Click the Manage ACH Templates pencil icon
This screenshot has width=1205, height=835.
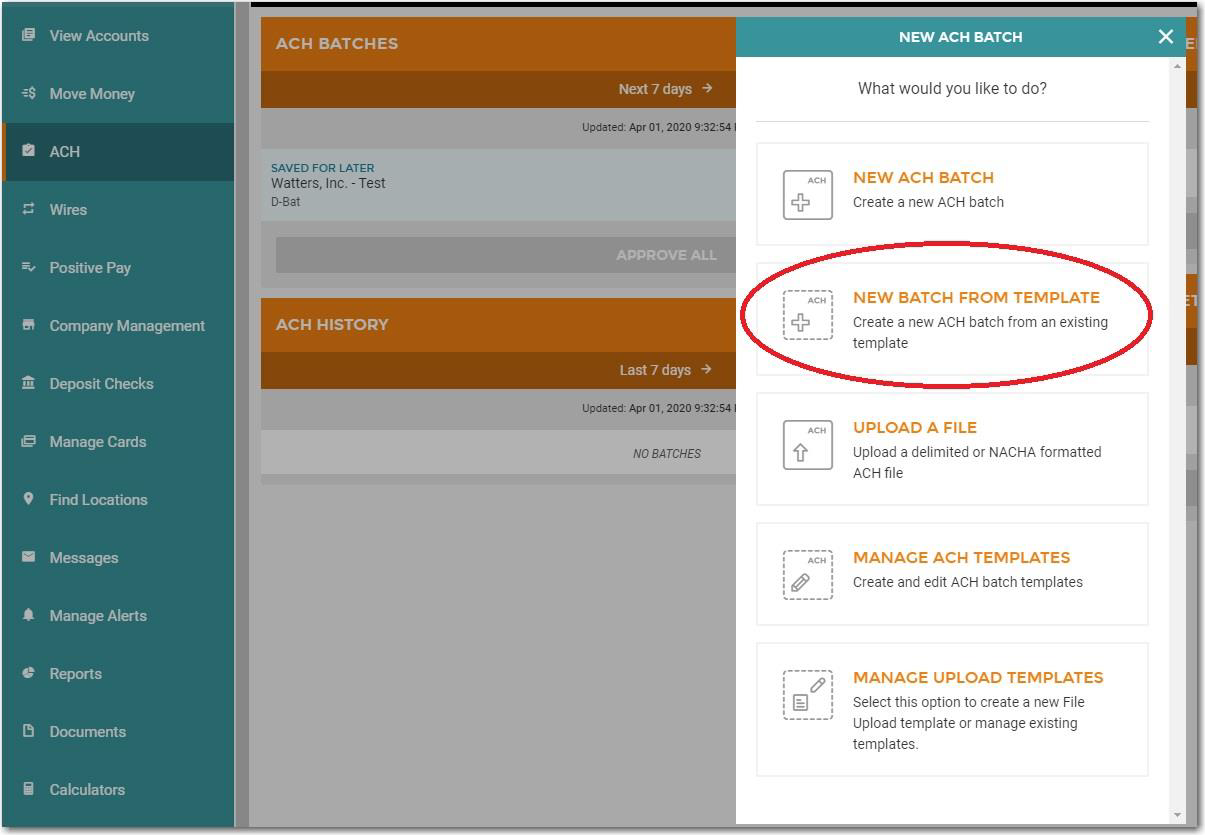tap(807, 575)
